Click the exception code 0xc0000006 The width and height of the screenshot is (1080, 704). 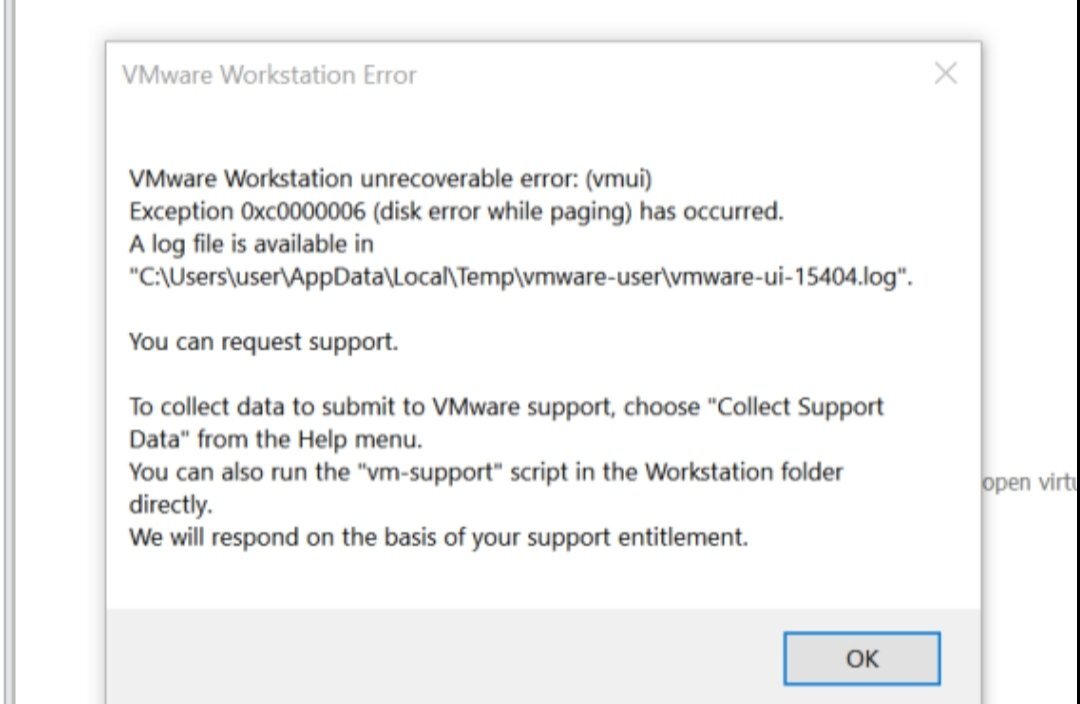[302, 211]
